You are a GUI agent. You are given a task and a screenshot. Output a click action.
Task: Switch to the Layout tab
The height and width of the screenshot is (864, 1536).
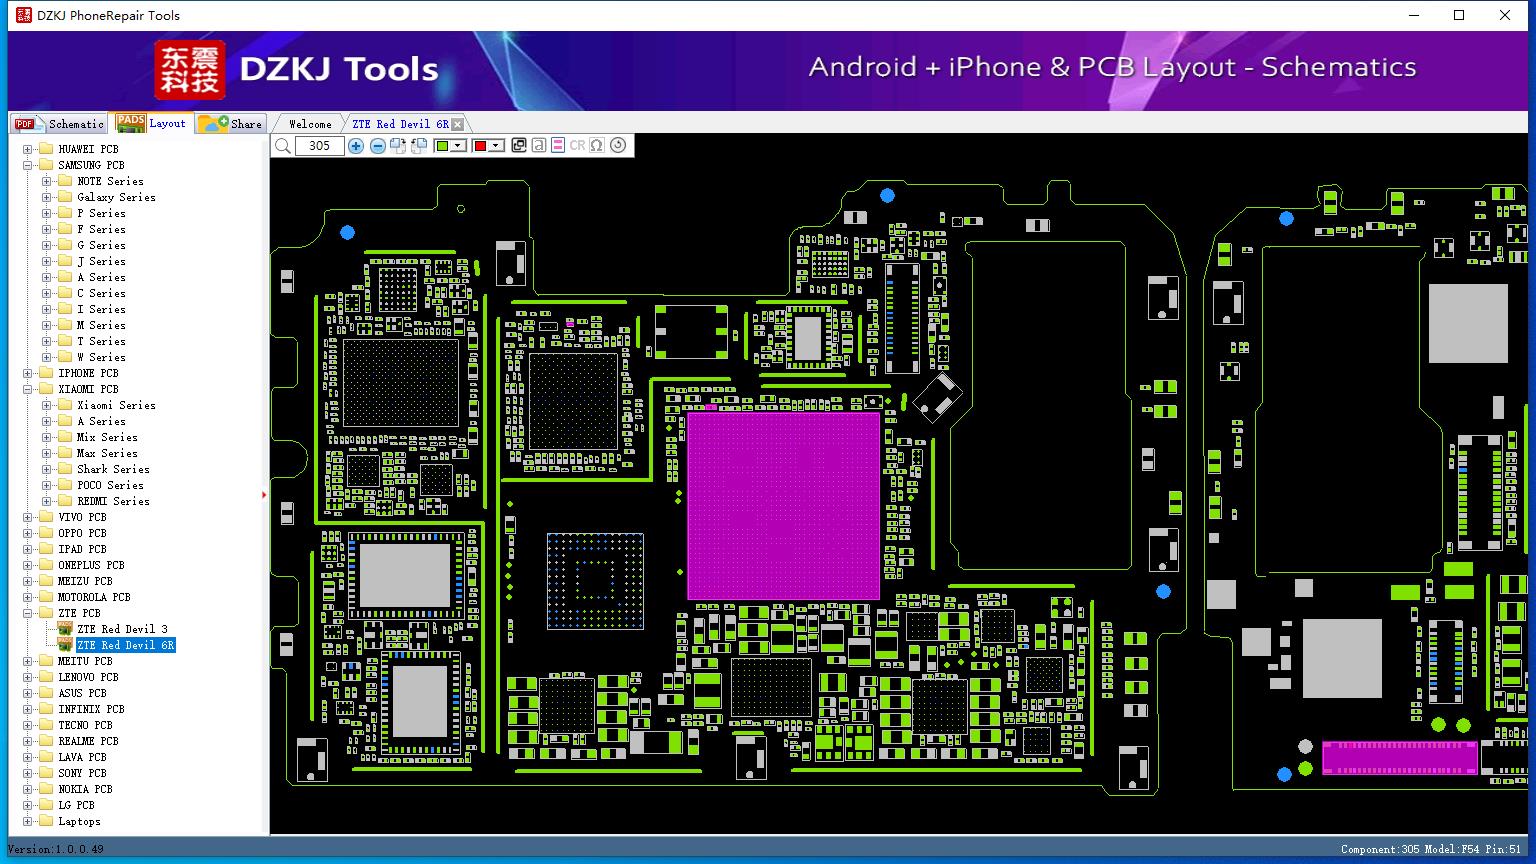click(150, 123)
